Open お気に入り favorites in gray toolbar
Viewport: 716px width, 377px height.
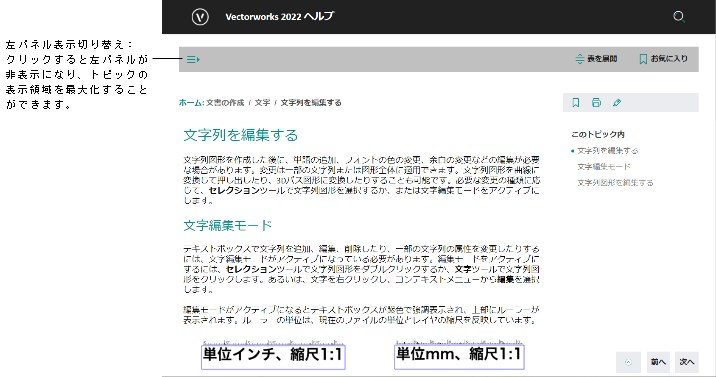[663, 58]
